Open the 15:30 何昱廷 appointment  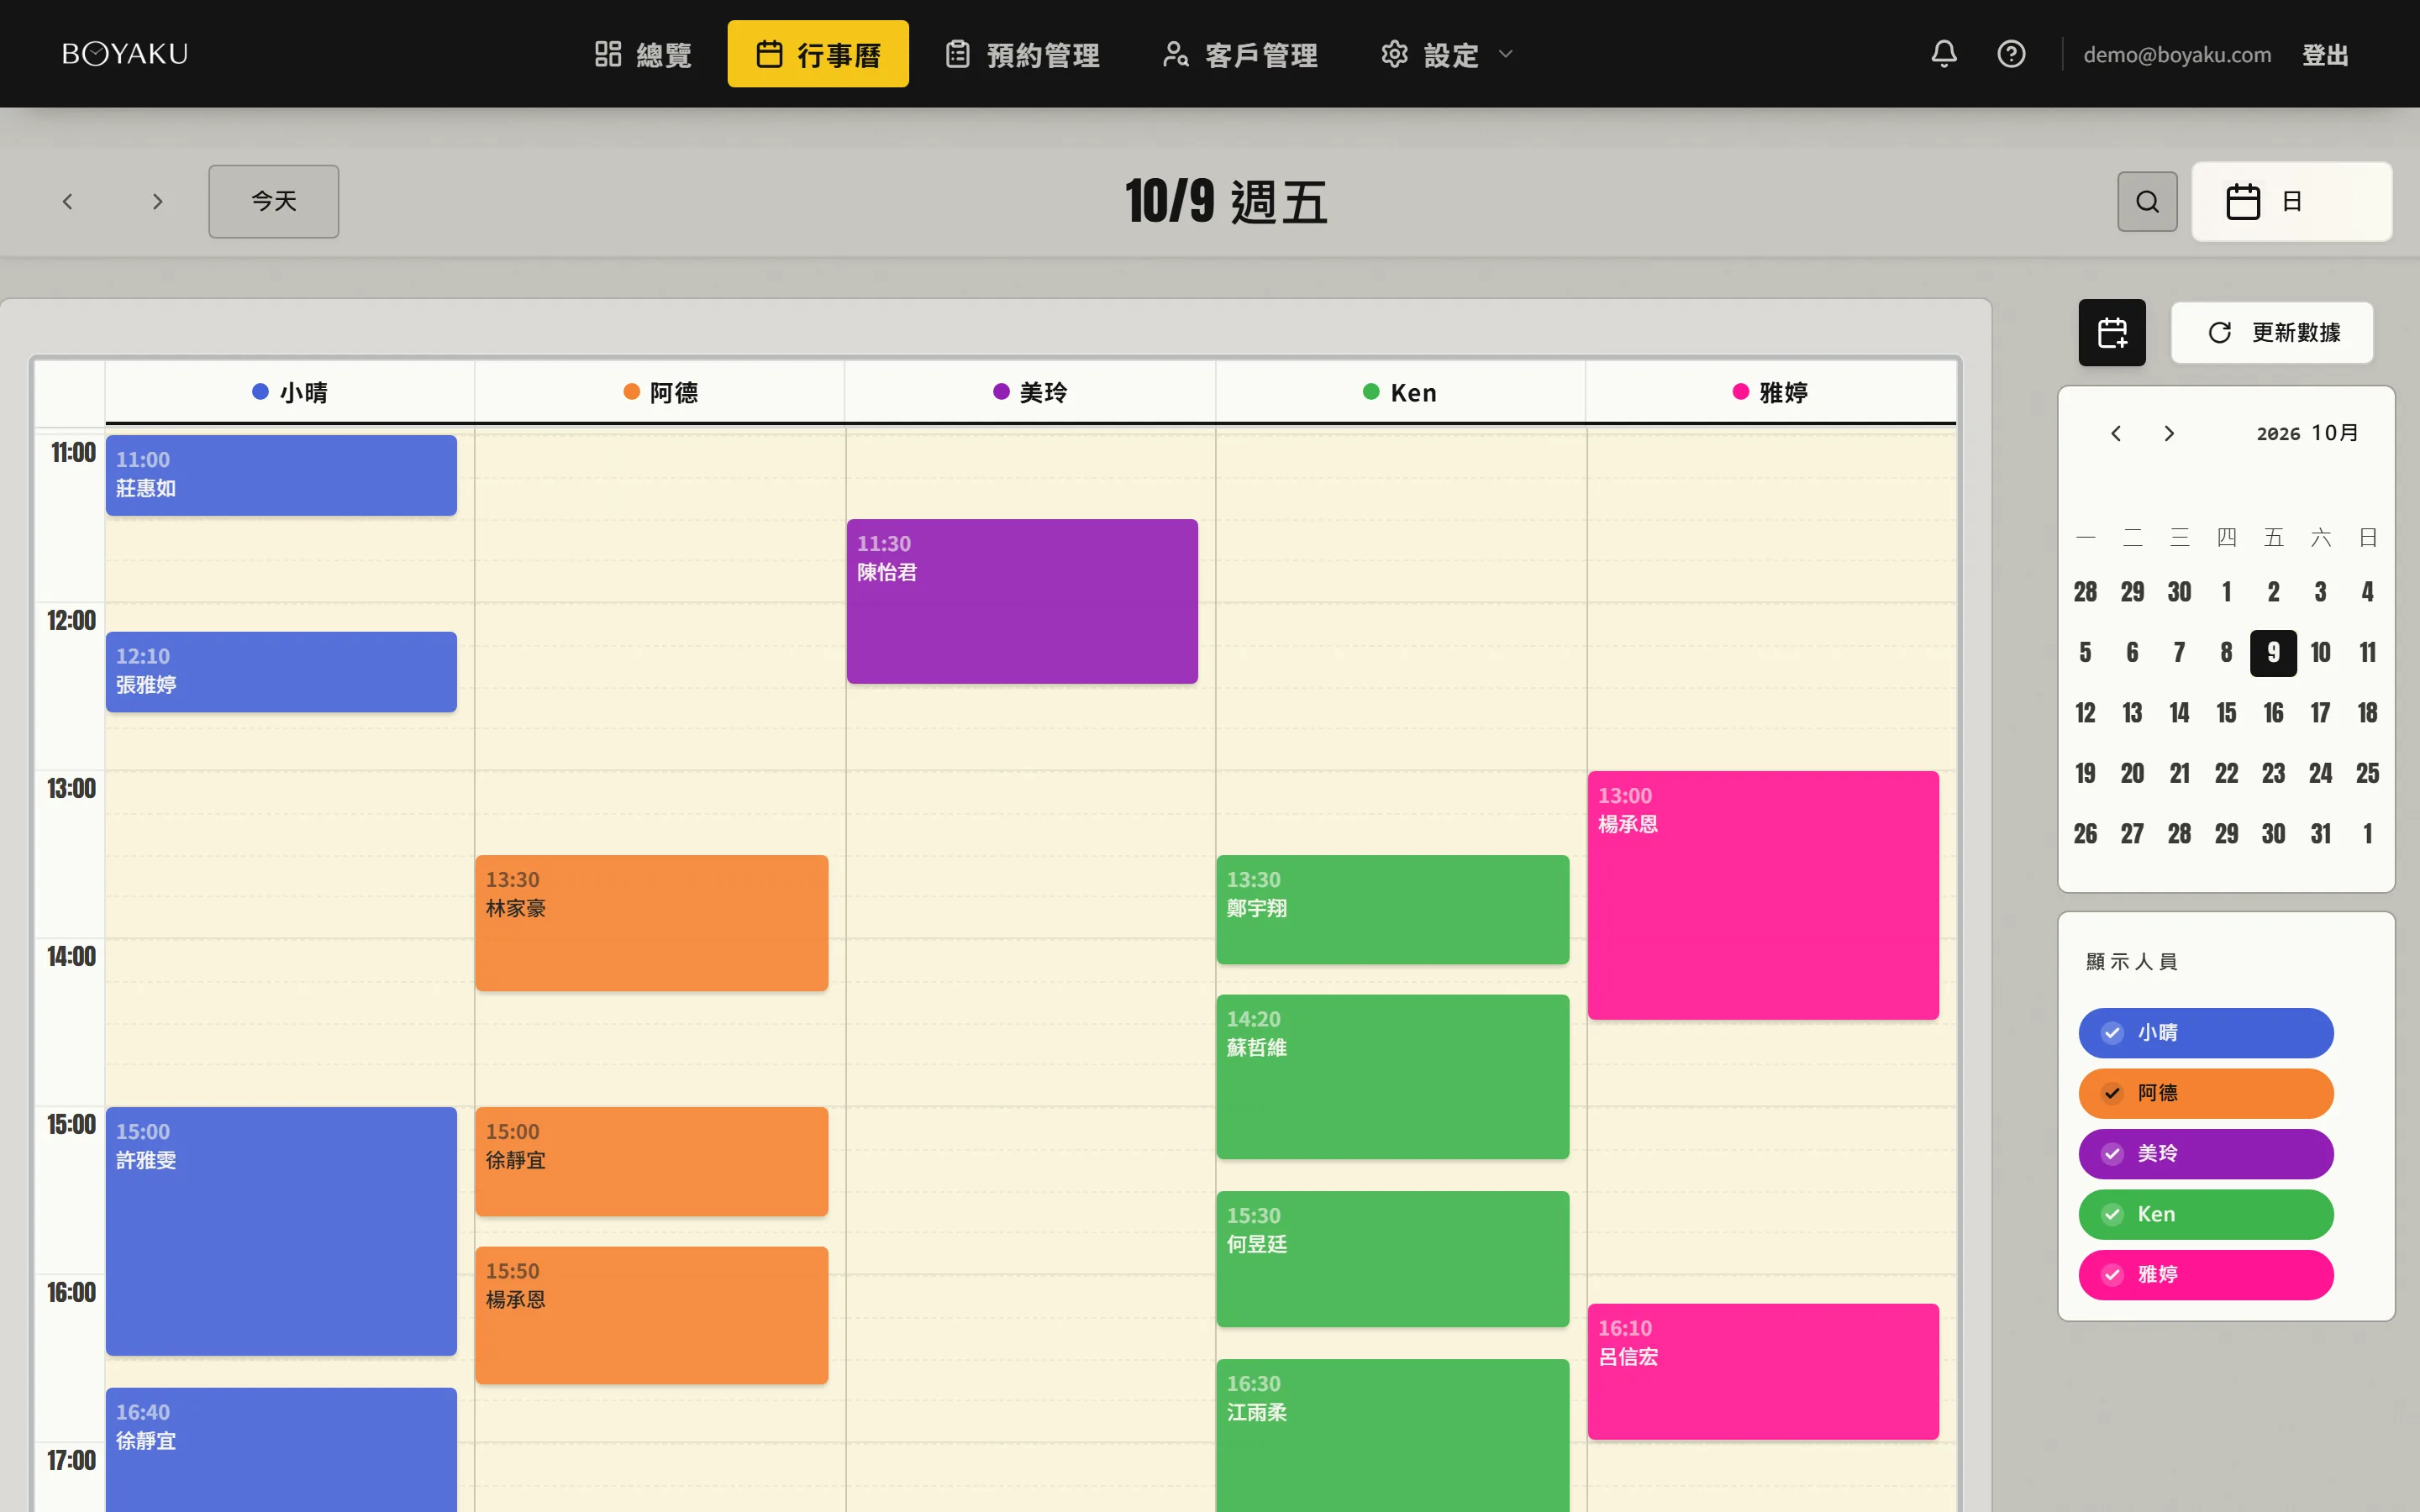tap(1393, 1259)
